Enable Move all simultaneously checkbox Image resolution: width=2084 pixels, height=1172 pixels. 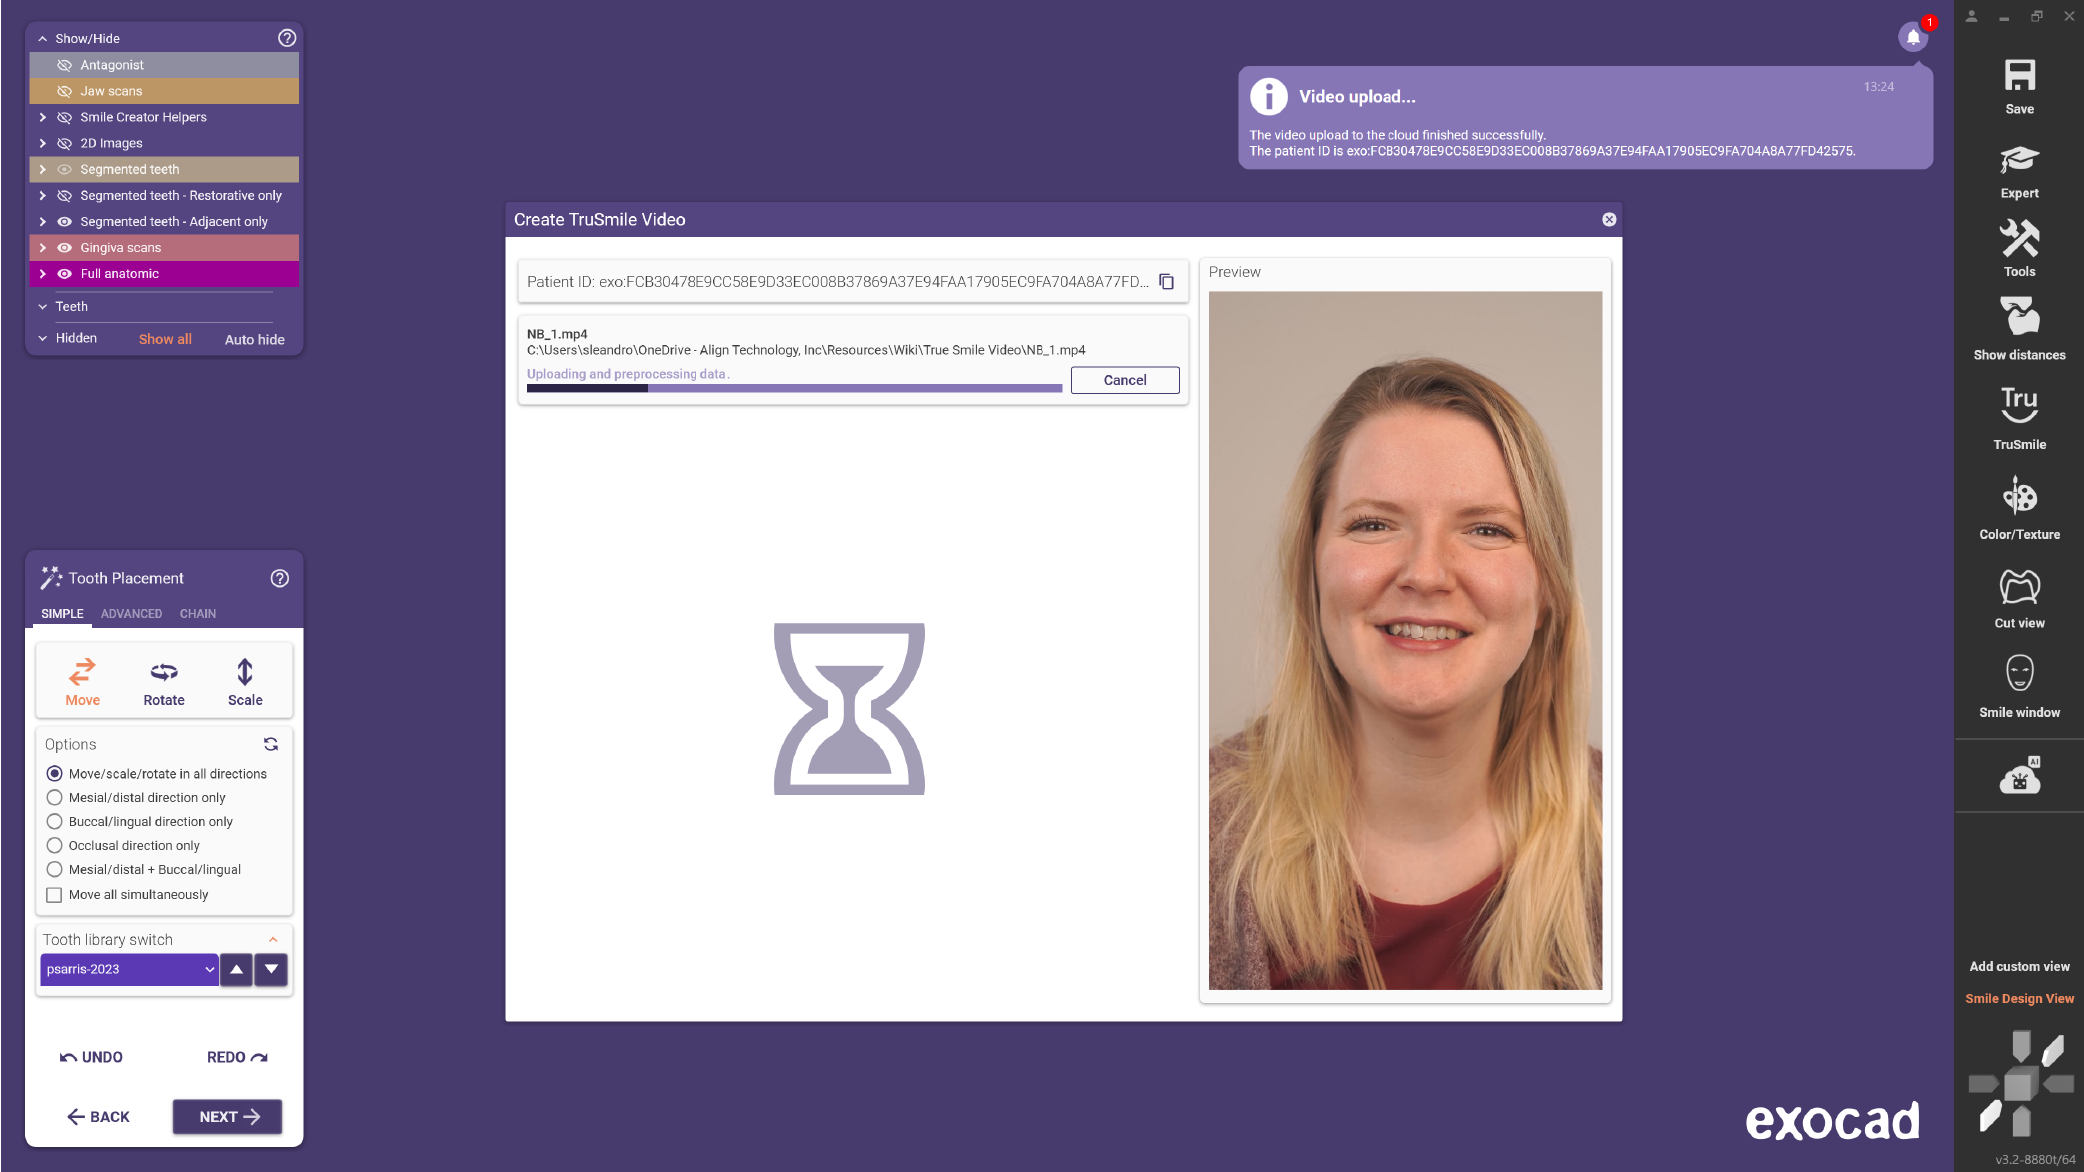coord(54,895)
